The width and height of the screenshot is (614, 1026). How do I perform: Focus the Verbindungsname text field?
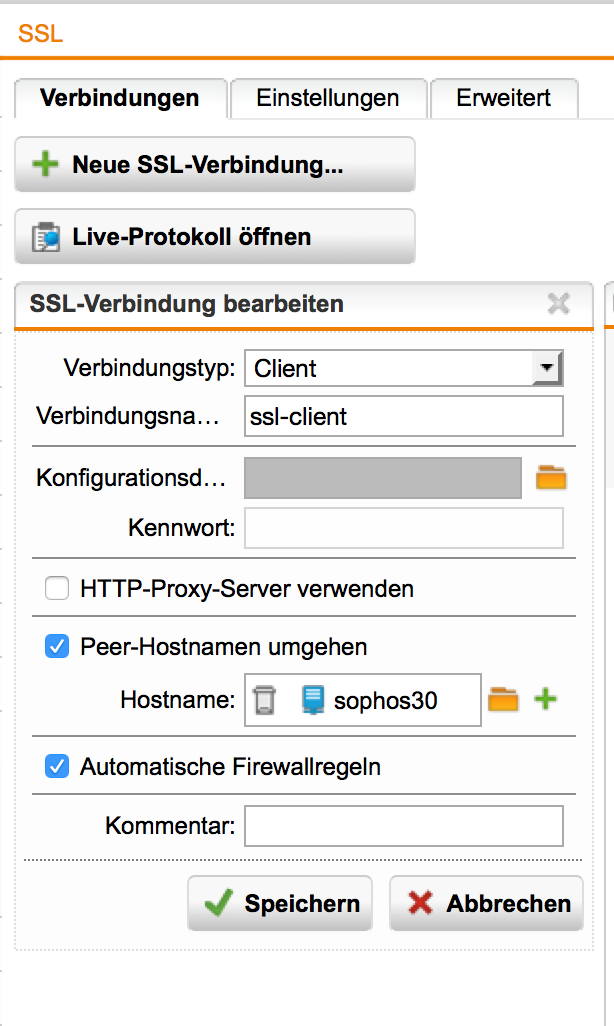point(404,416)
